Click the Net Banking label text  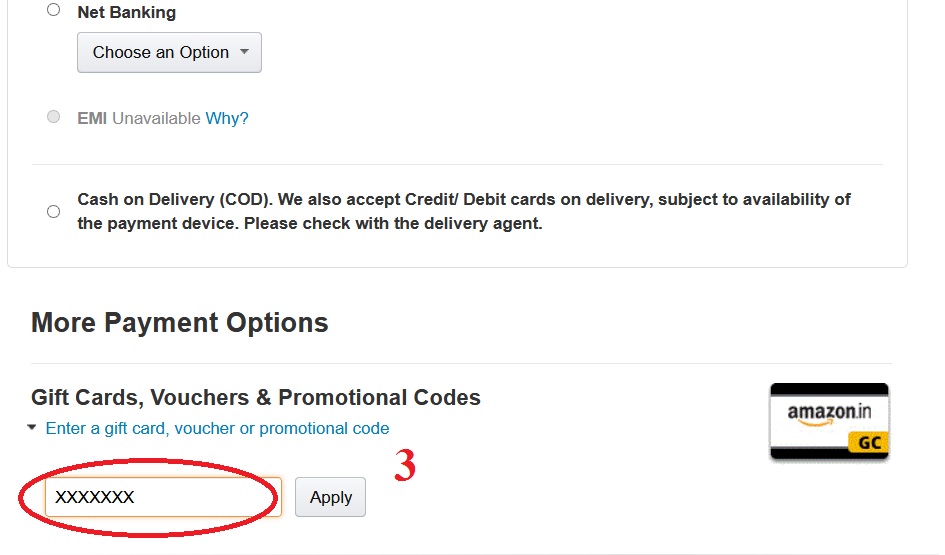point(126,13)
